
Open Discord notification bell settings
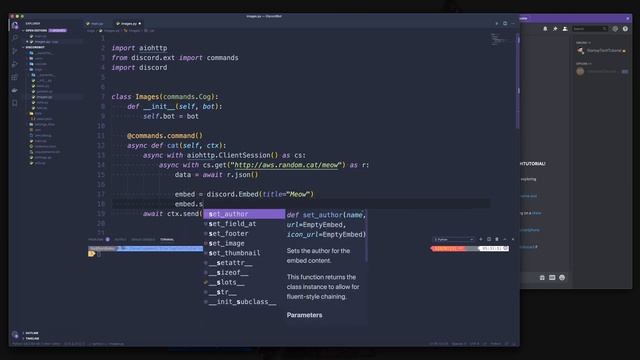click(545, 29)
